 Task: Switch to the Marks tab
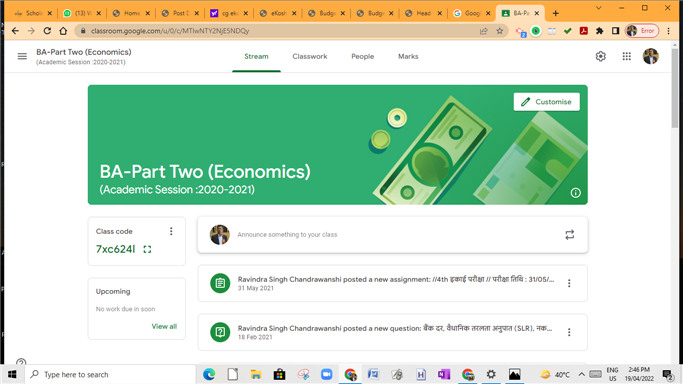tap(408, 57)
